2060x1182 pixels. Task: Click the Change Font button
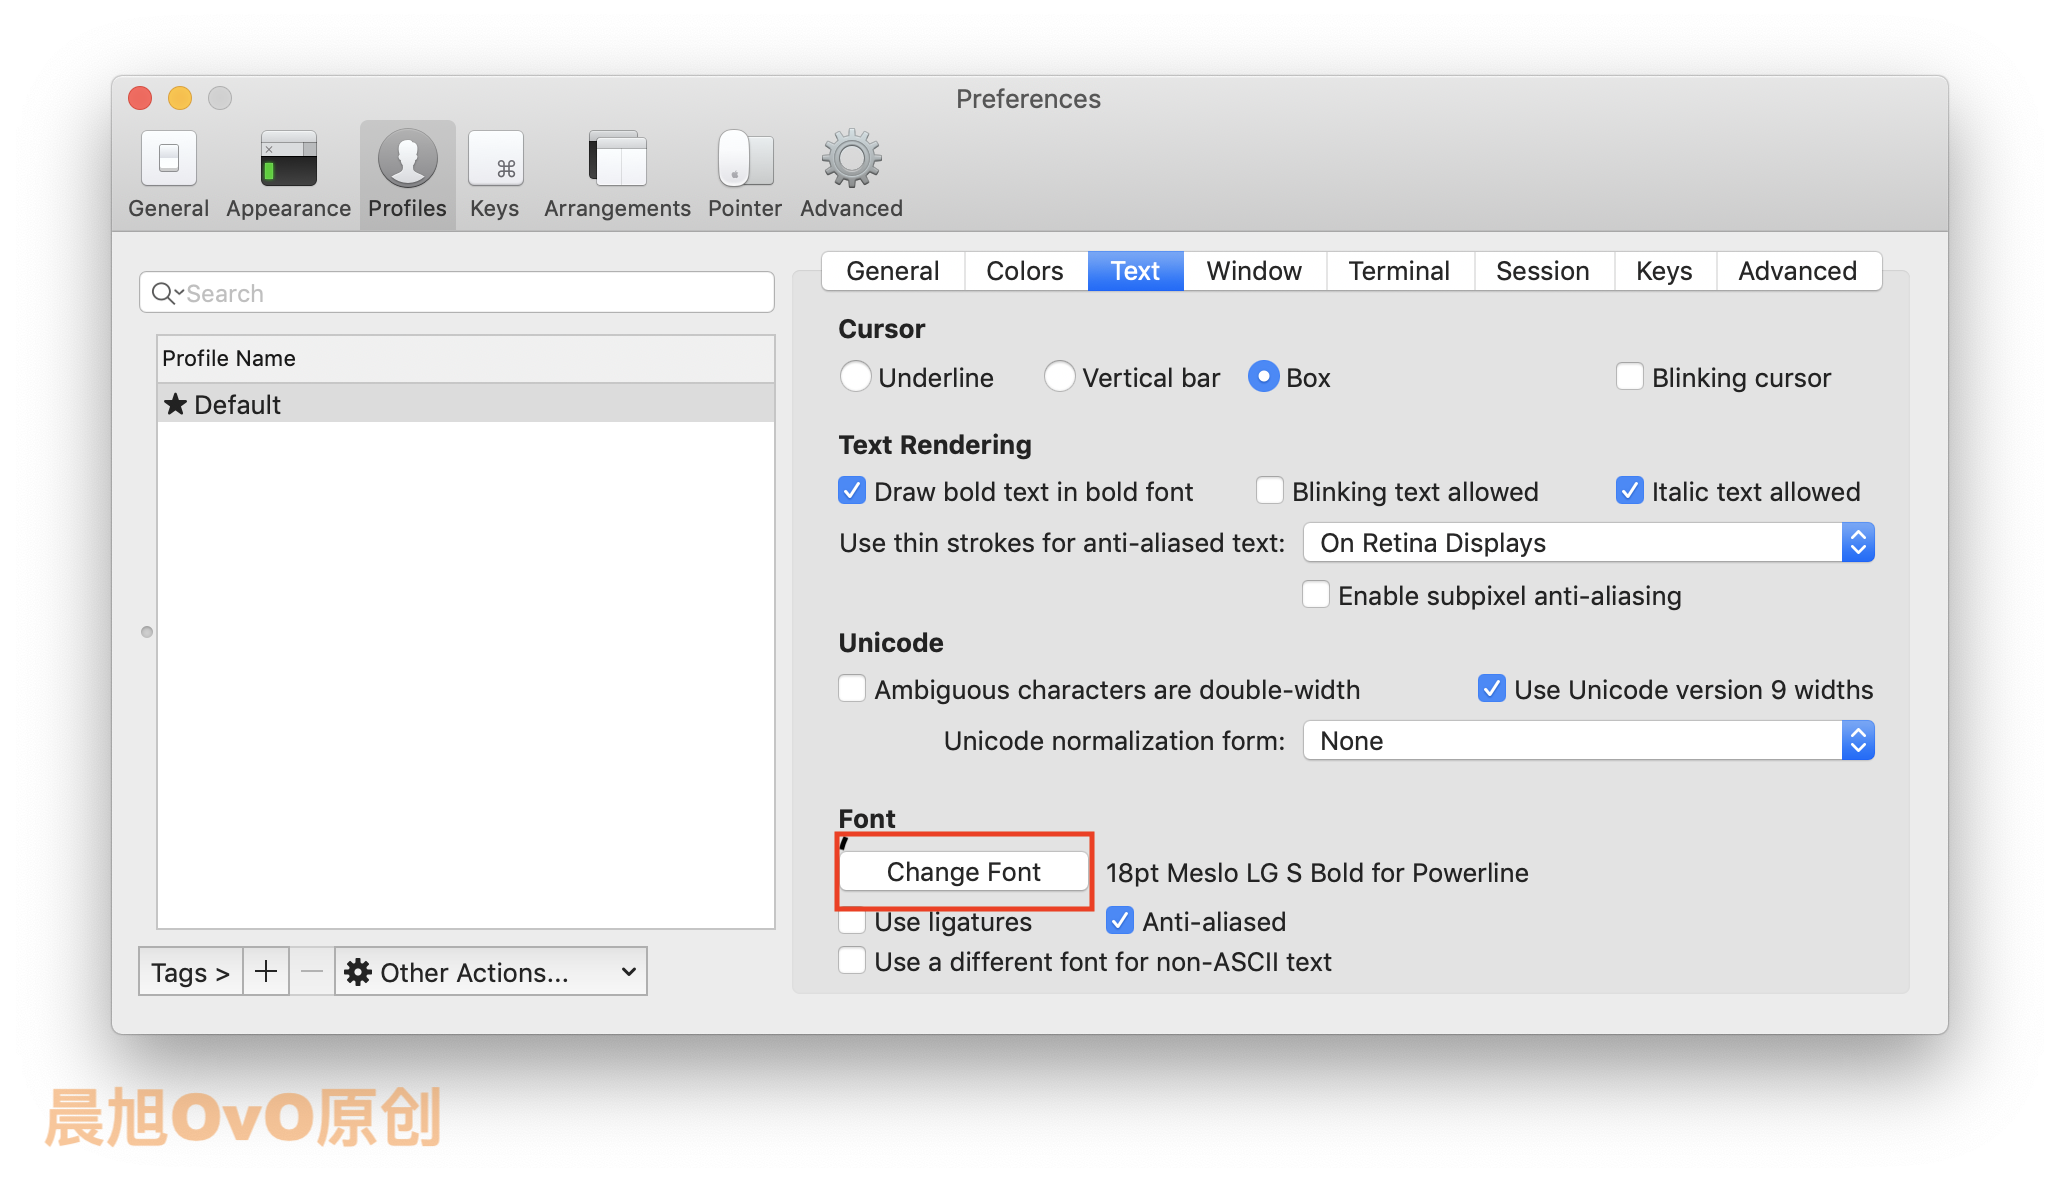(963, 872)
